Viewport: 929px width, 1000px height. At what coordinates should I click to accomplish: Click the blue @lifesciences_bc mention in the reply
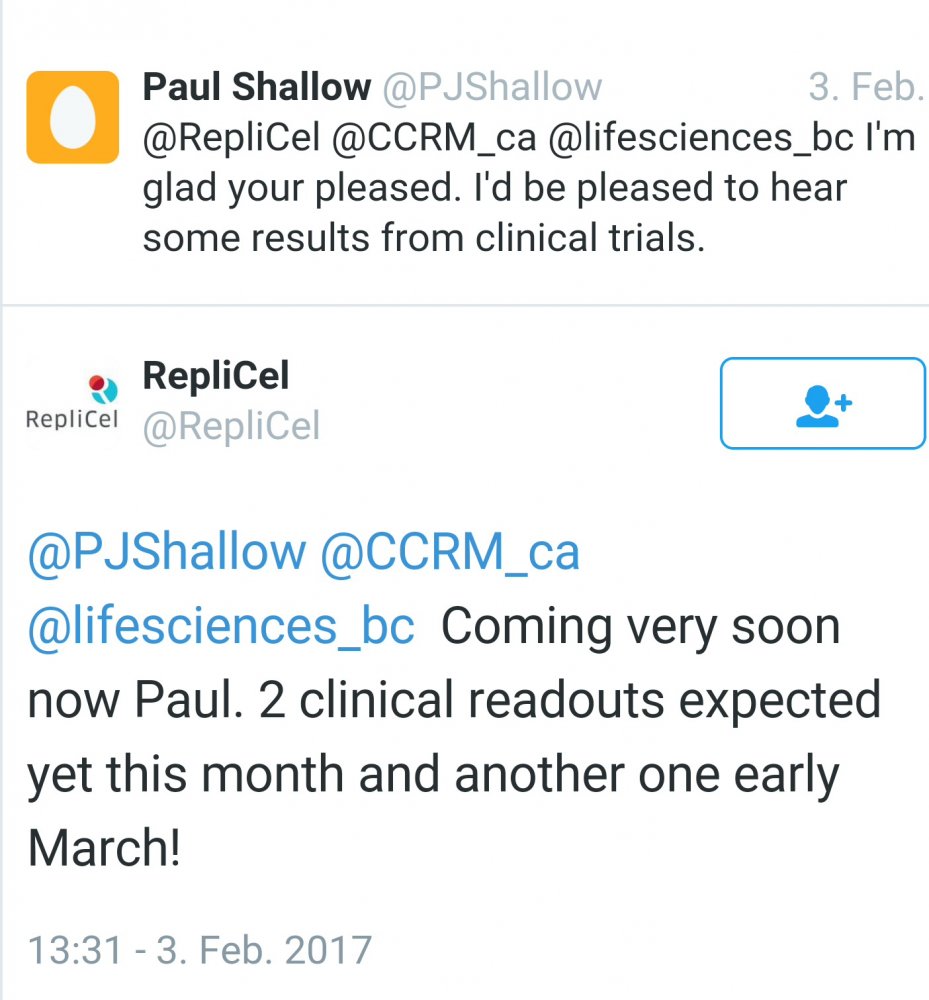point(221,627)
